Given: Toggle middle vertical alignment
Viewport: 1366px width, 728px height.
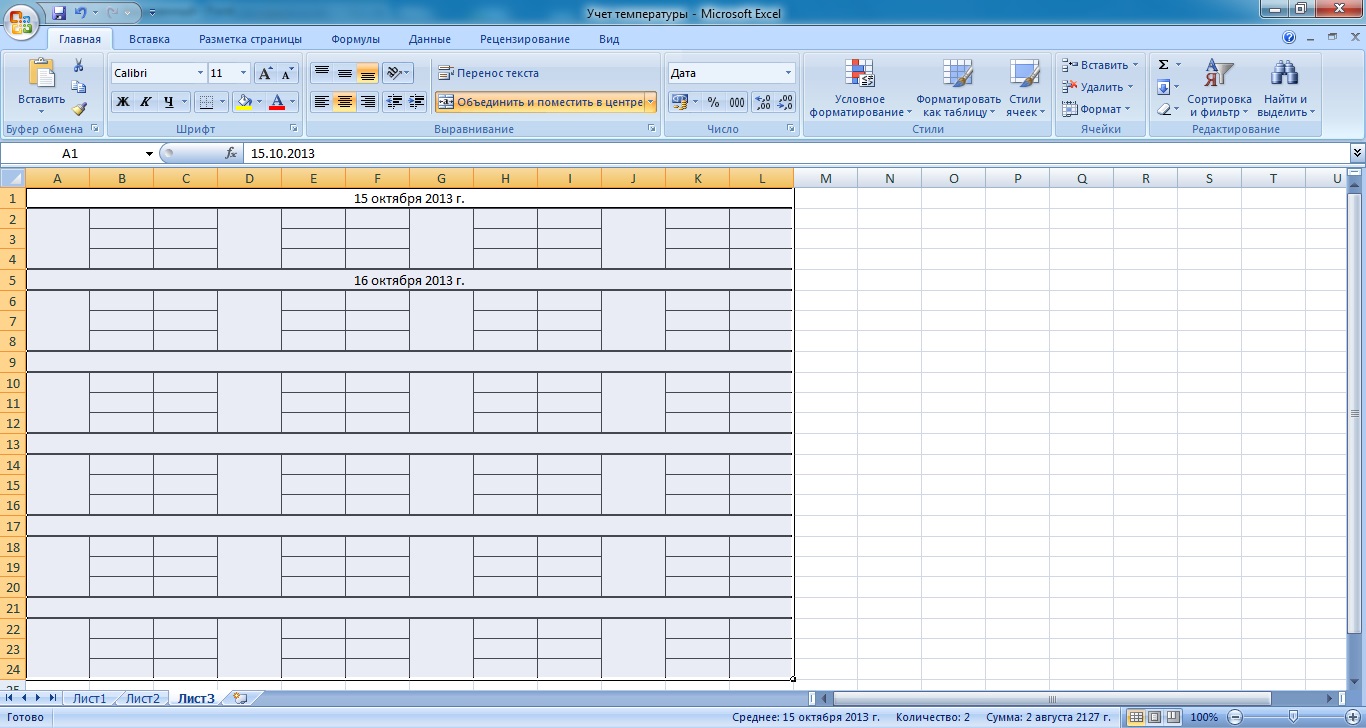Looking at the screenshot, I should (x=344, y=73).
